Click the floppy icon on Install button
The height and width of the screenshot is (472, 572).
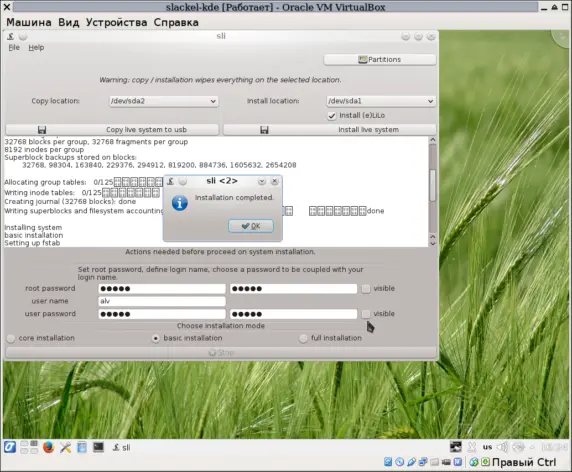[x=264, y=130]
